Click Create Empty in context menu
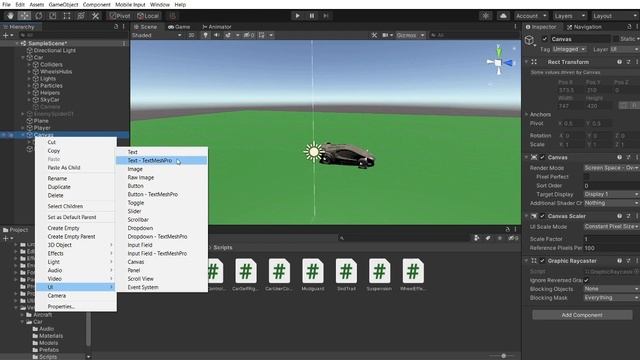This screenshot has width=640, height=360. (x=76, y=228)
